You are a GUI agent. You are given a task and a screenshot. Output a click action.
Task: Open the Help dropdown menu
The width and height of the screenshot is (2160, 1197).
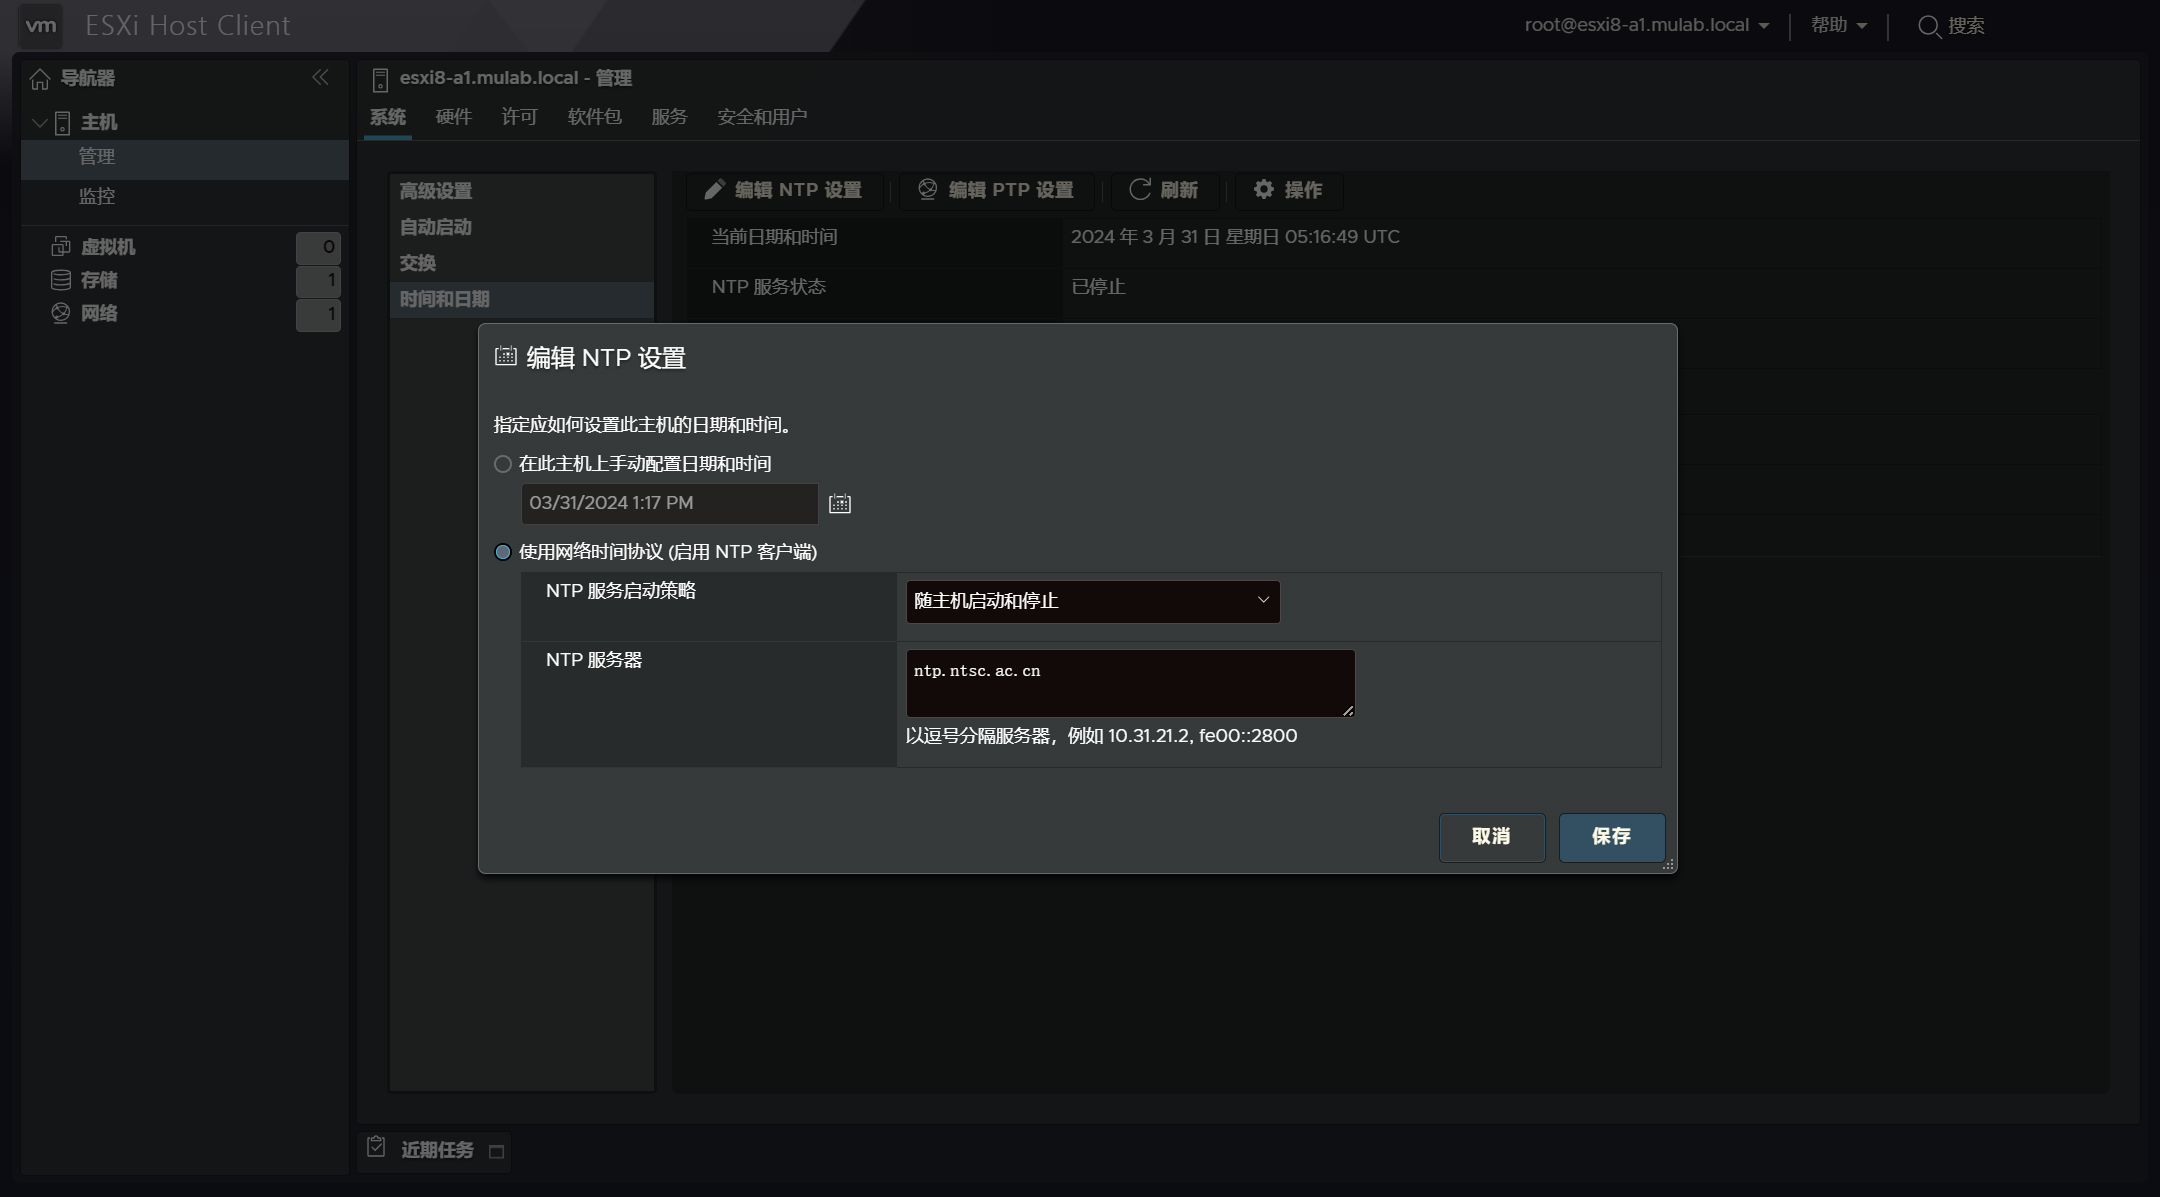coord(1839,26)
